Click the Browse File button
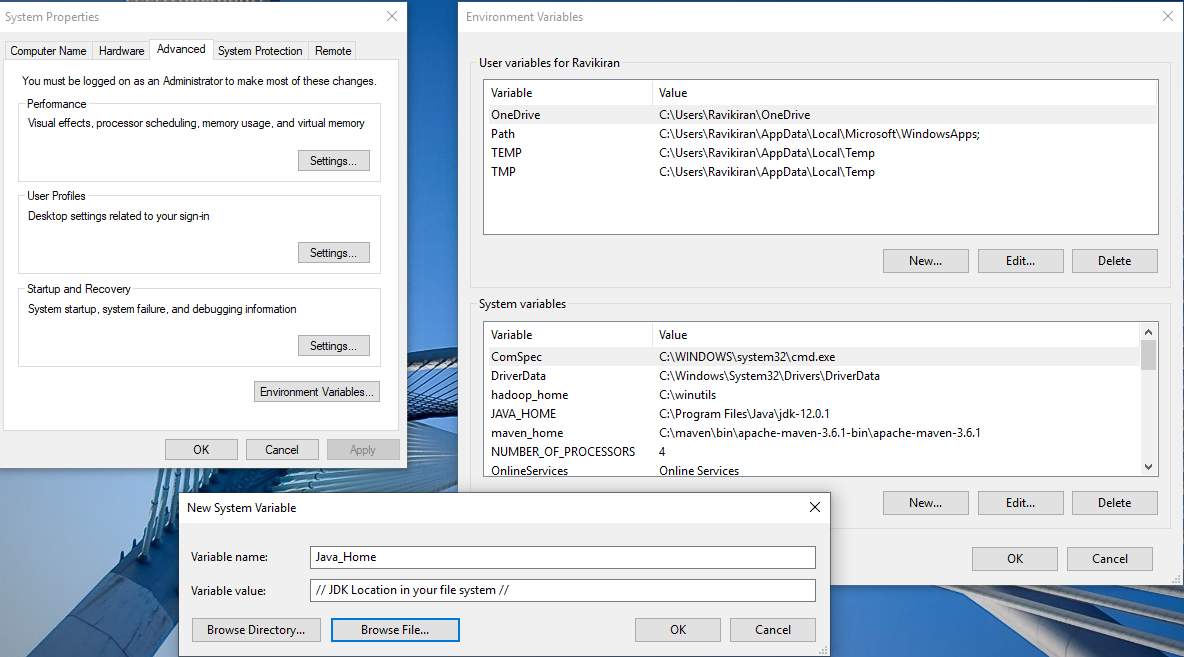The image size is (1184, 657). point(395,630)
